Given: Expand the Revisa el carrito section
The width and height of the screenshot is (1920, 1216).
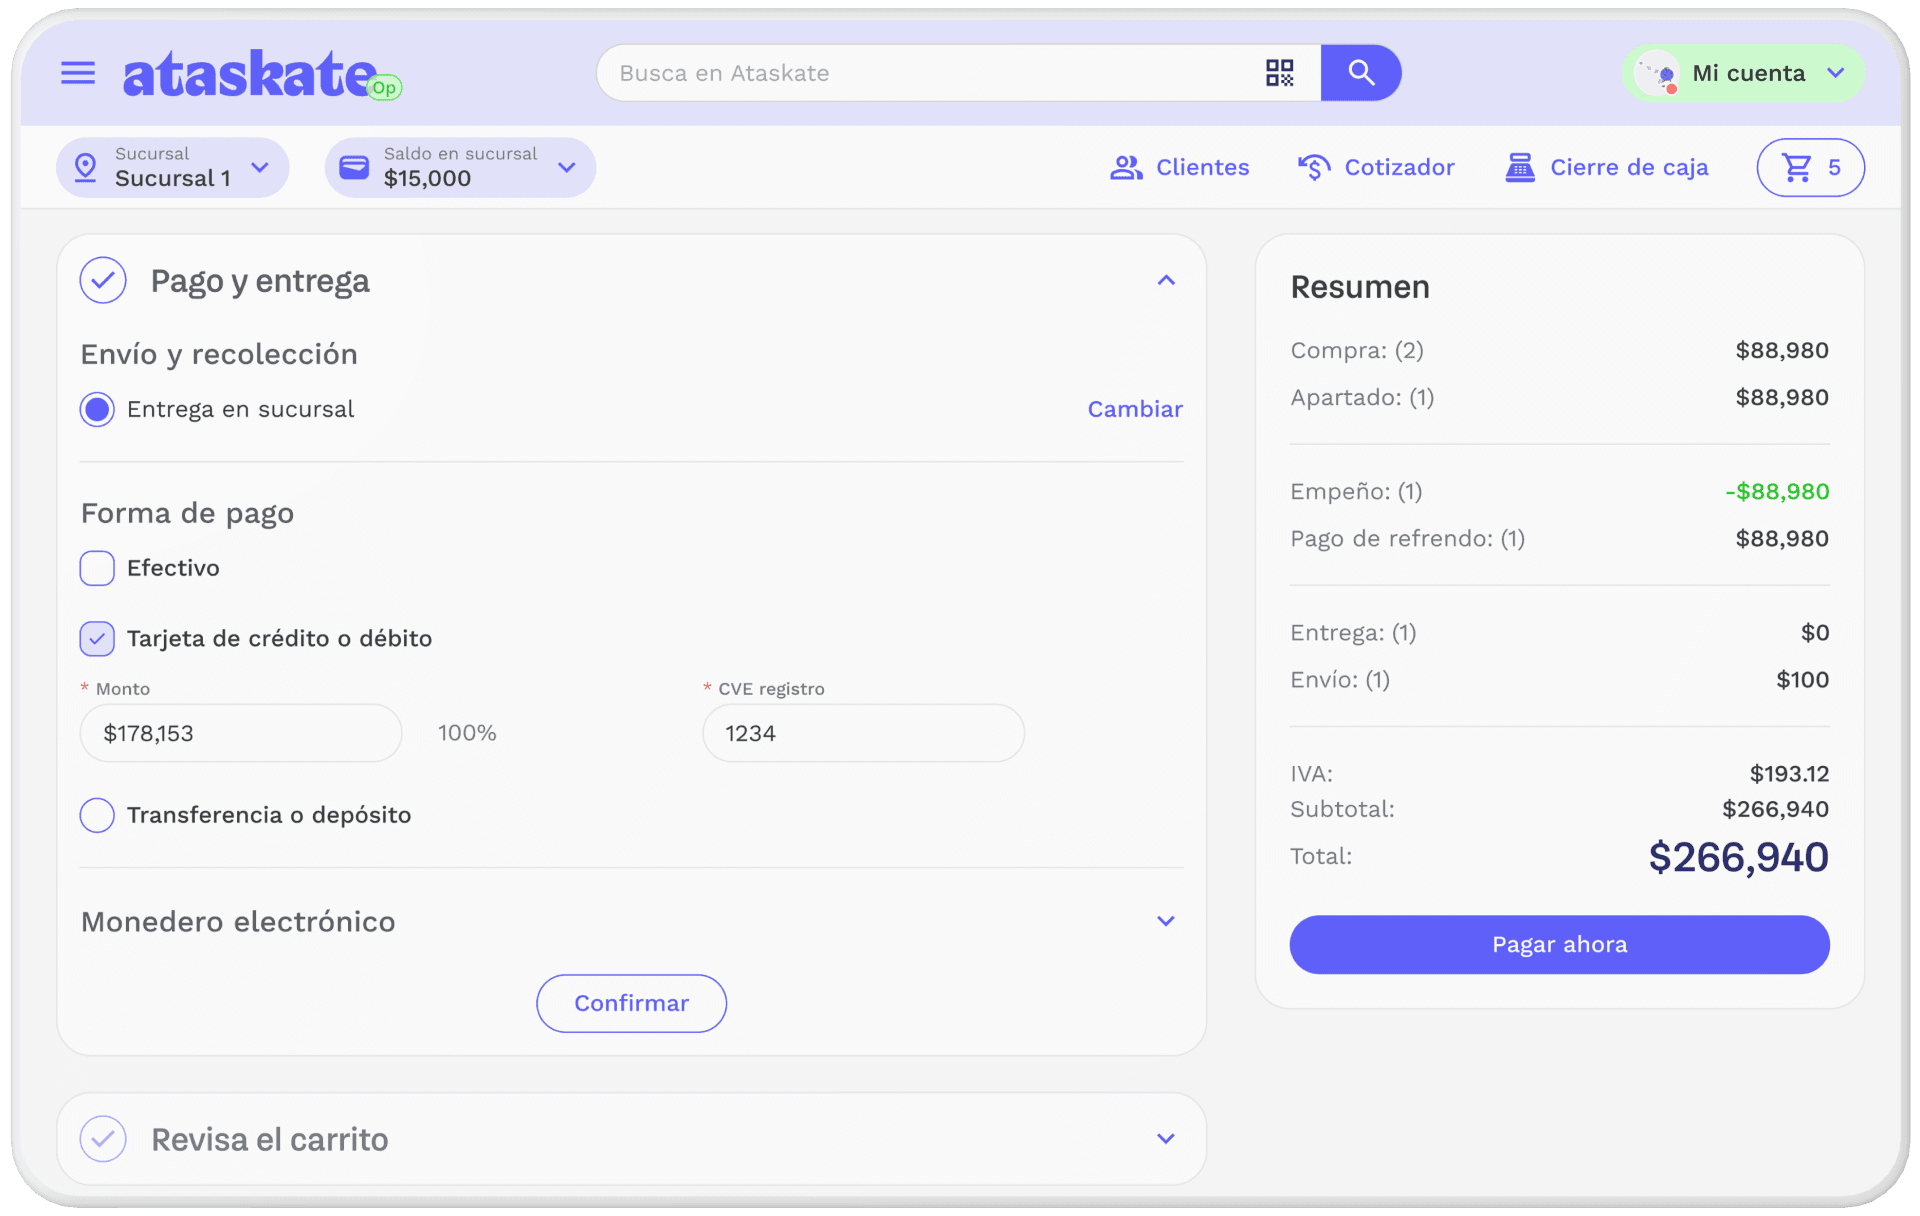Looking at the screenshot, I should 1165,1139.
